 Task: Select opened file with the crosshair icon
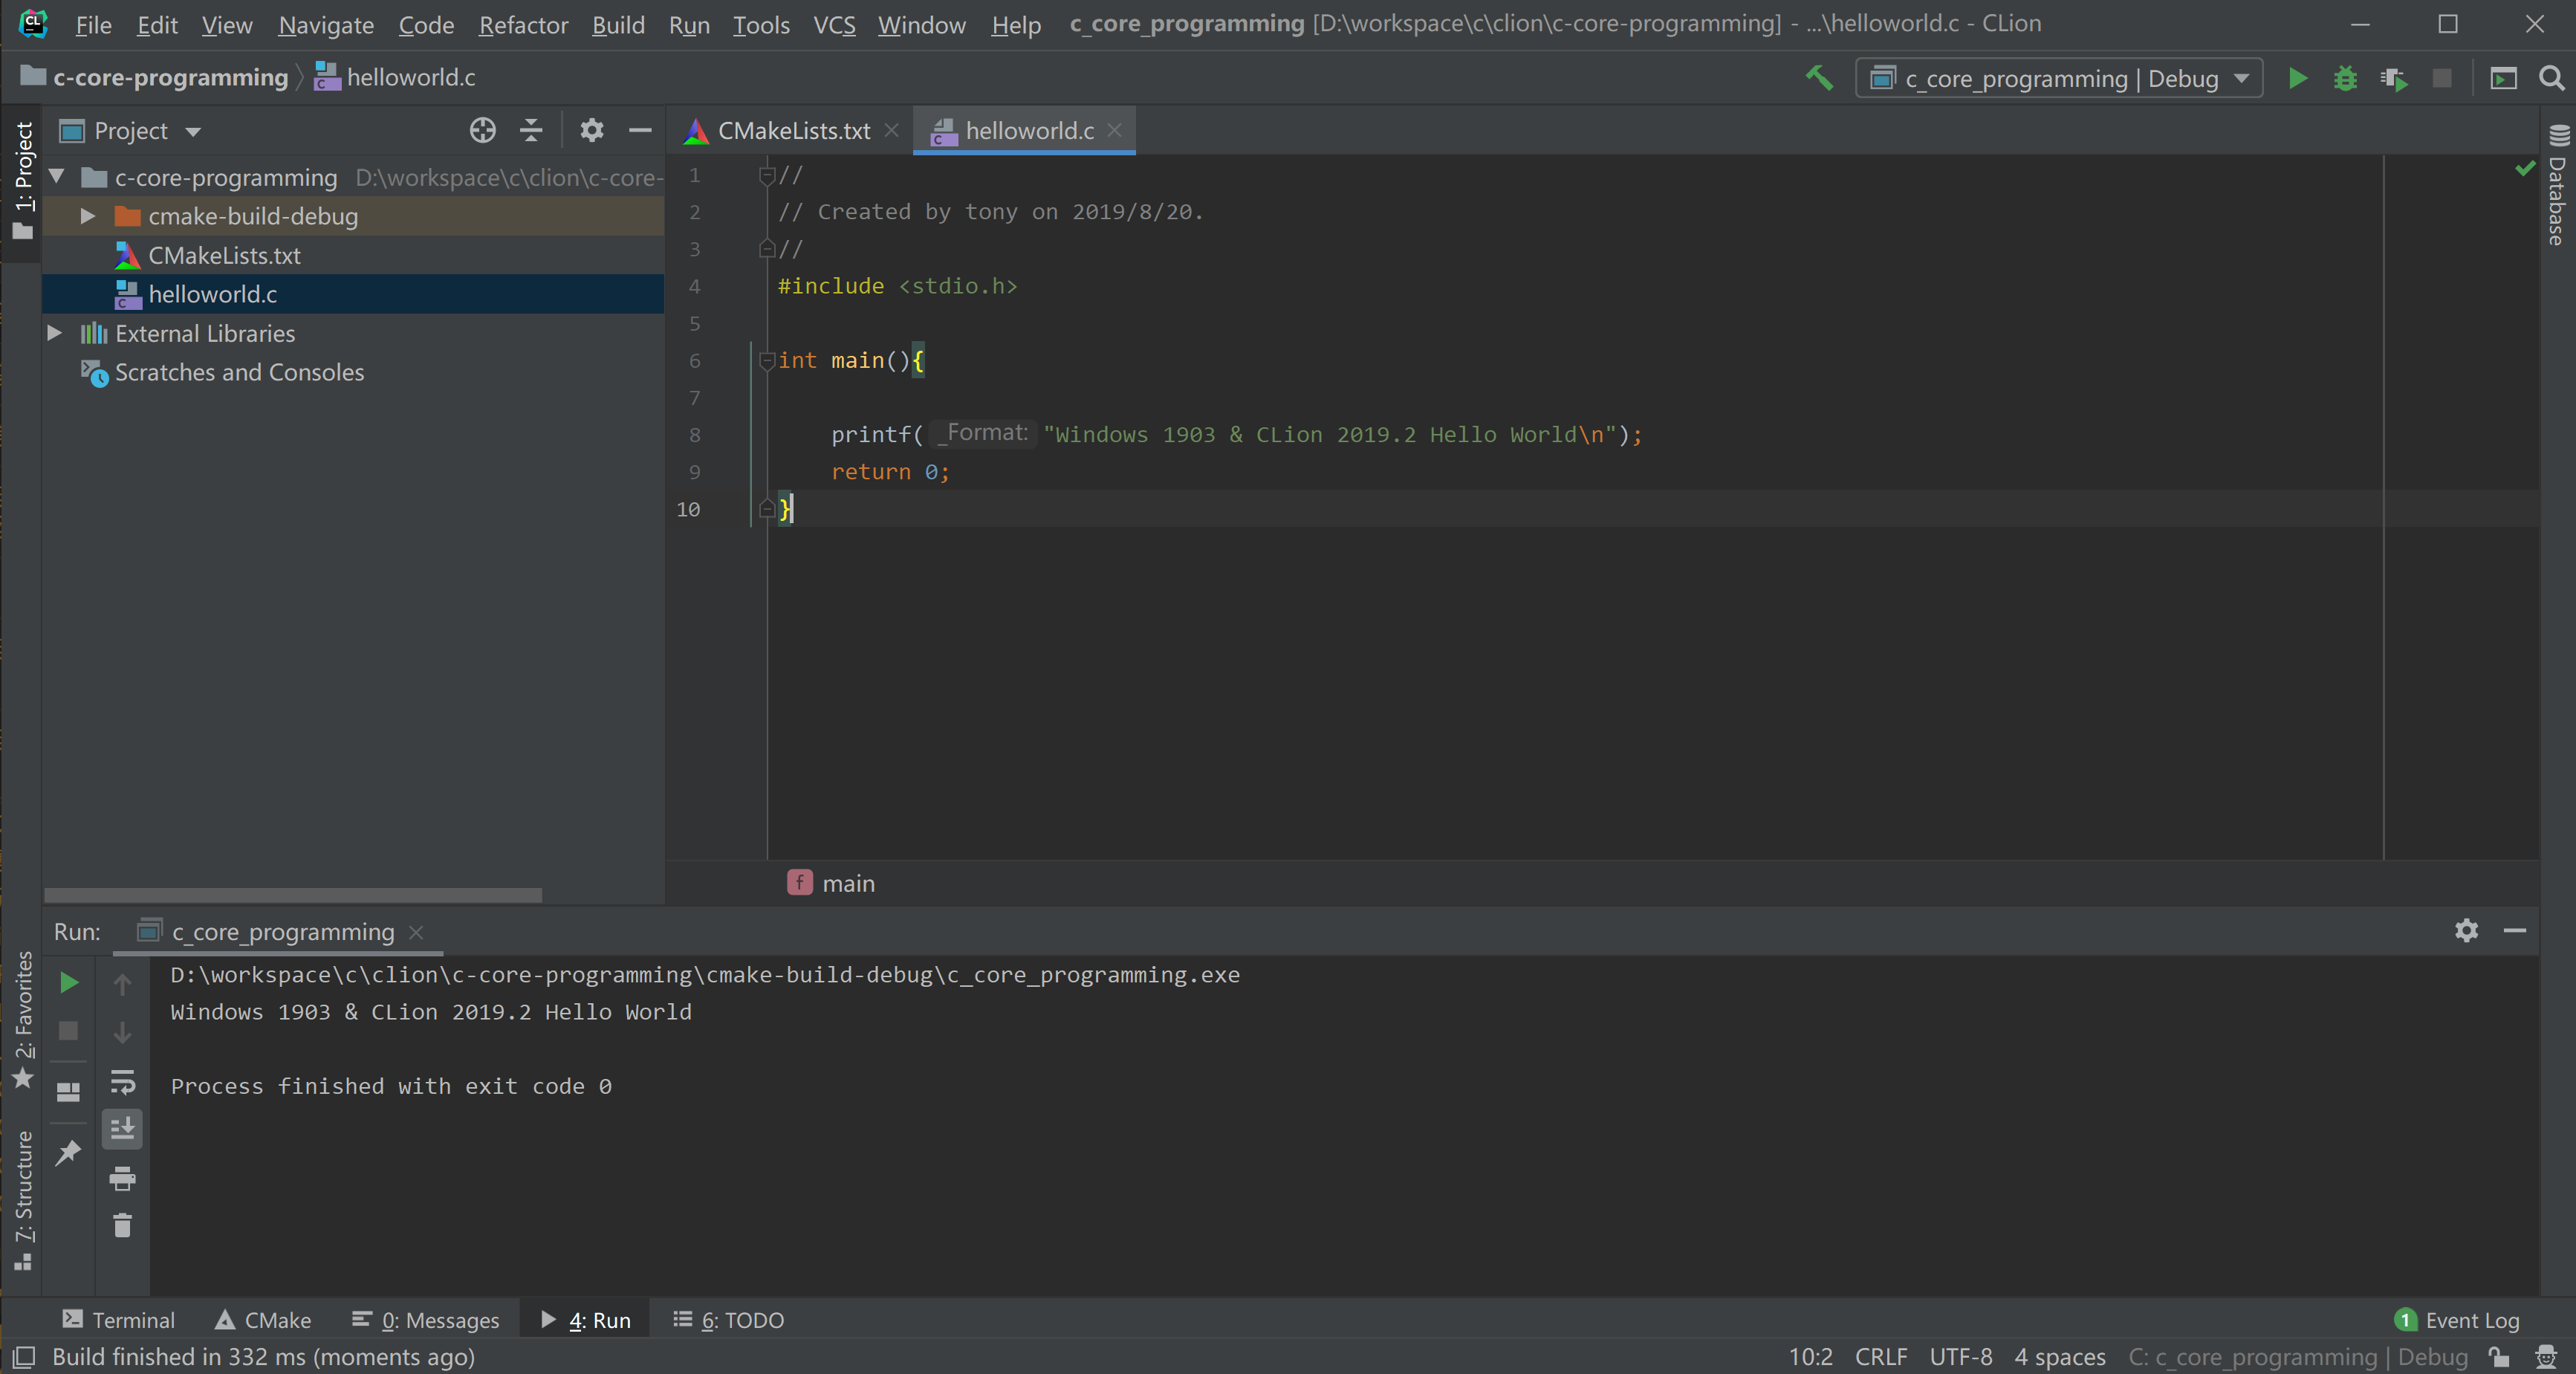pyautogui.click(x=483, y=130)
